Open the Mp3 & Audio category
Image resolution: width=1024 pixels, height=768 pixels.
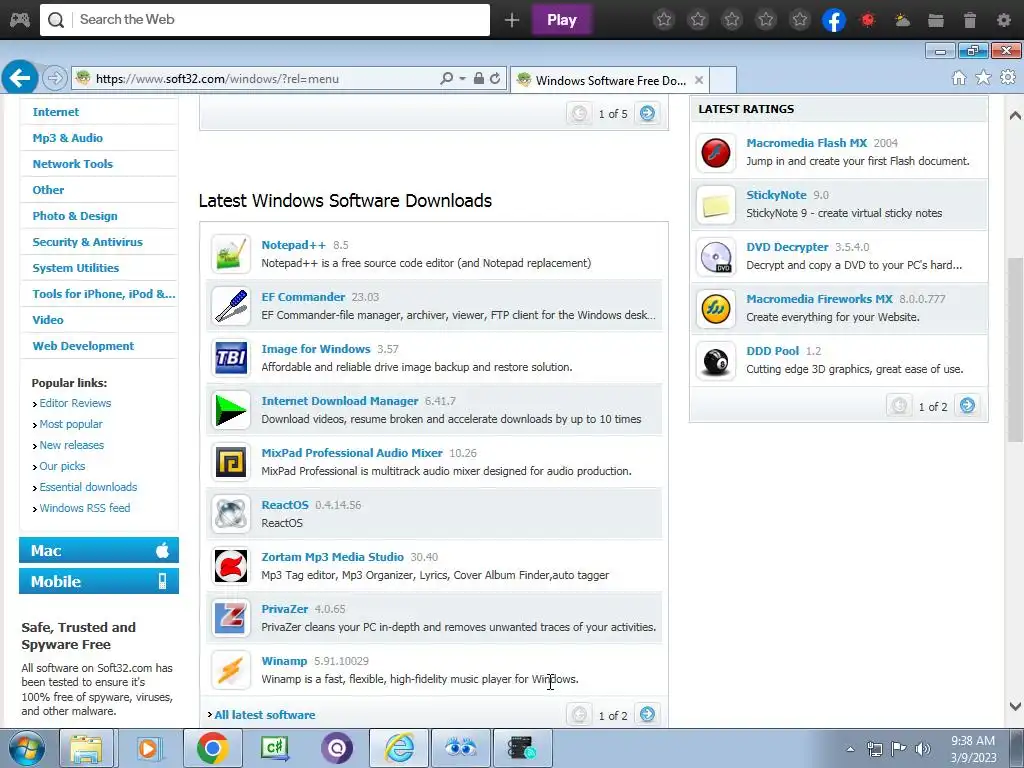point(67,138)
